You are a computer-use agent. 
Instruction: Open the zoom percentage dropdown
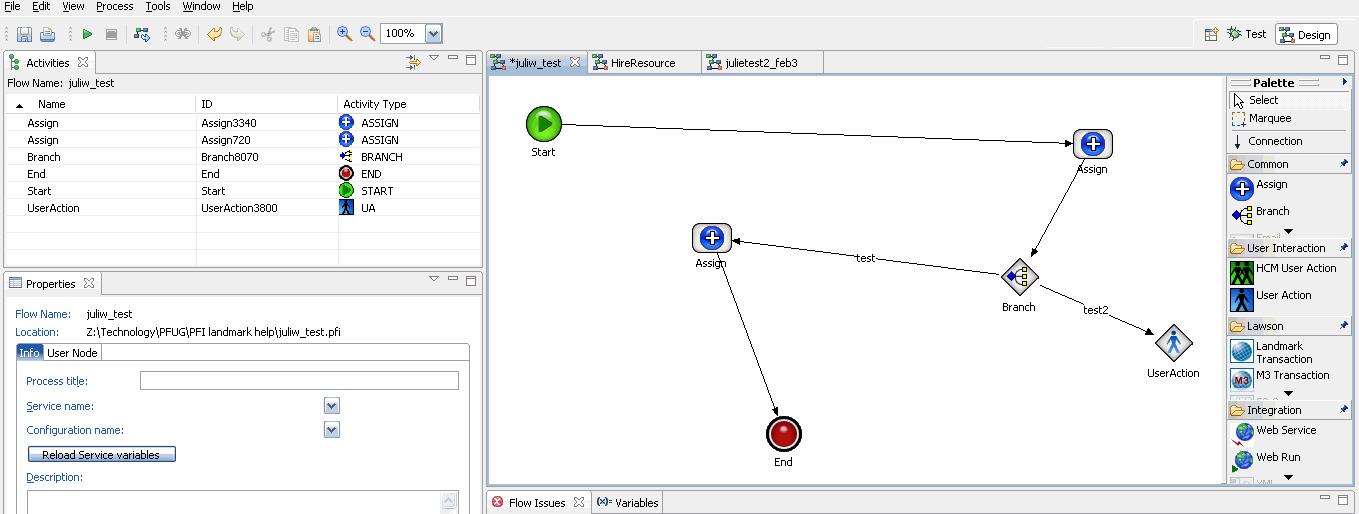click(433, 34)
